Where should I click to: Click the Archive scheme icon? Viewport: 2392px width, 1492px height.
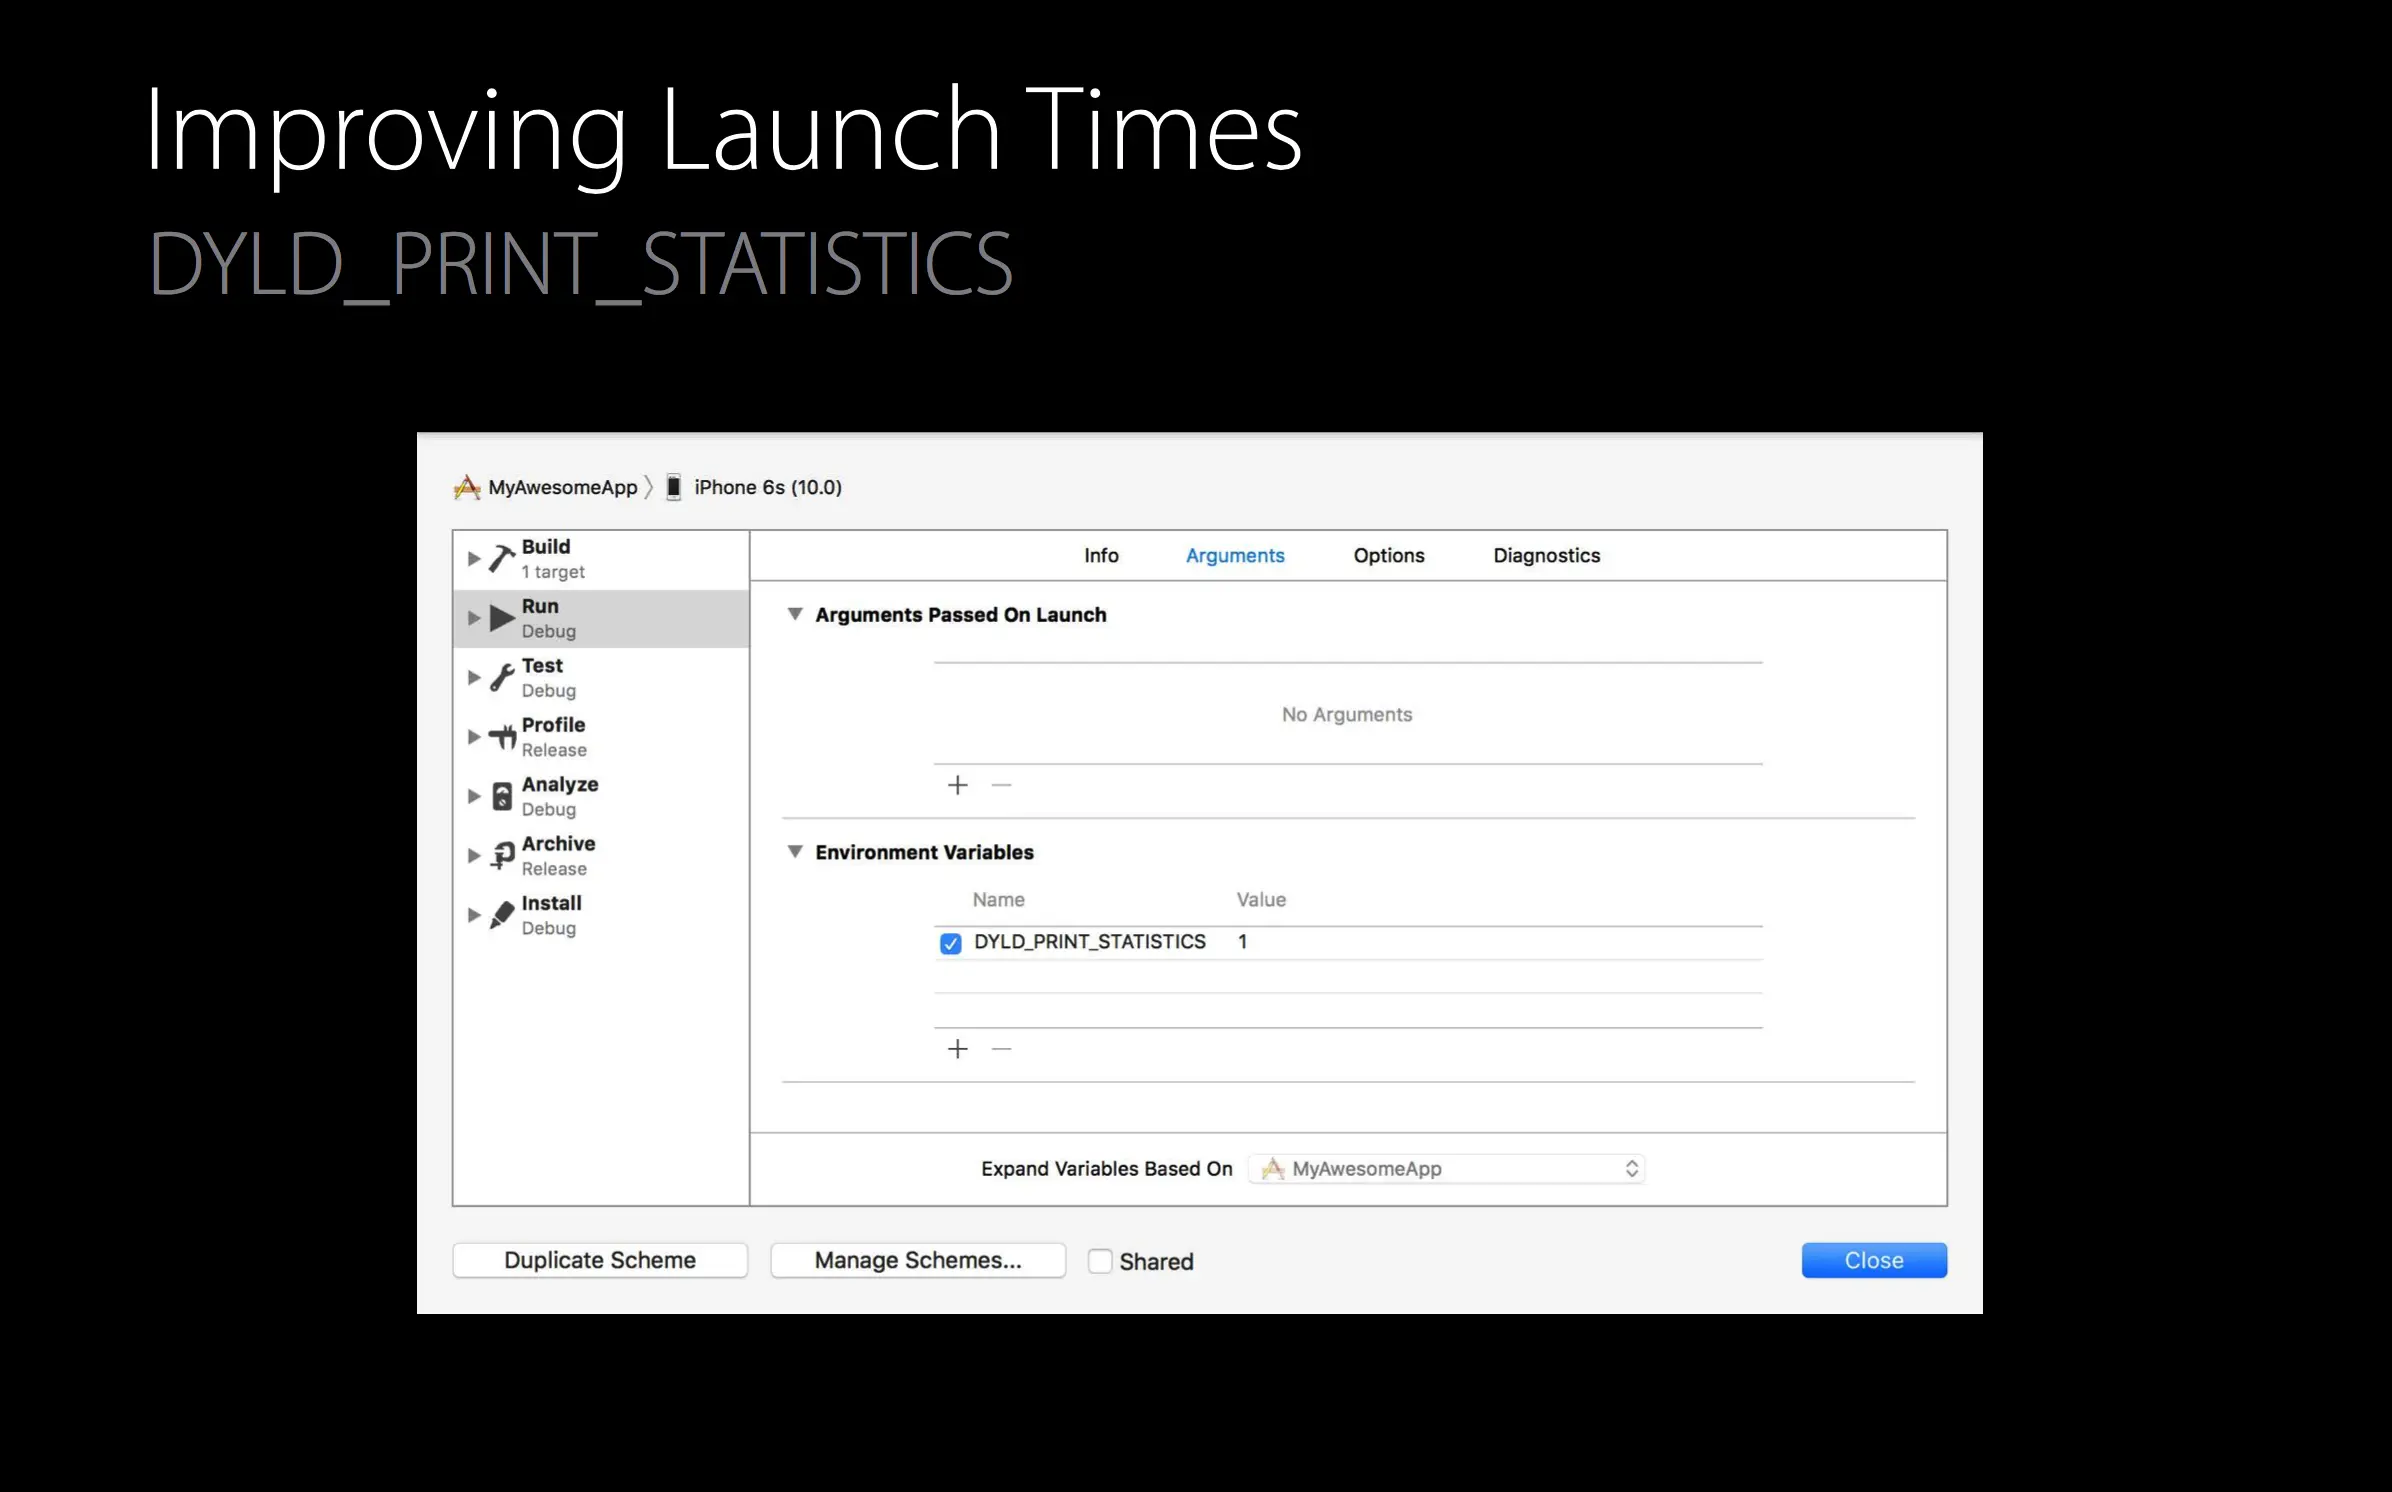point(502,856)
